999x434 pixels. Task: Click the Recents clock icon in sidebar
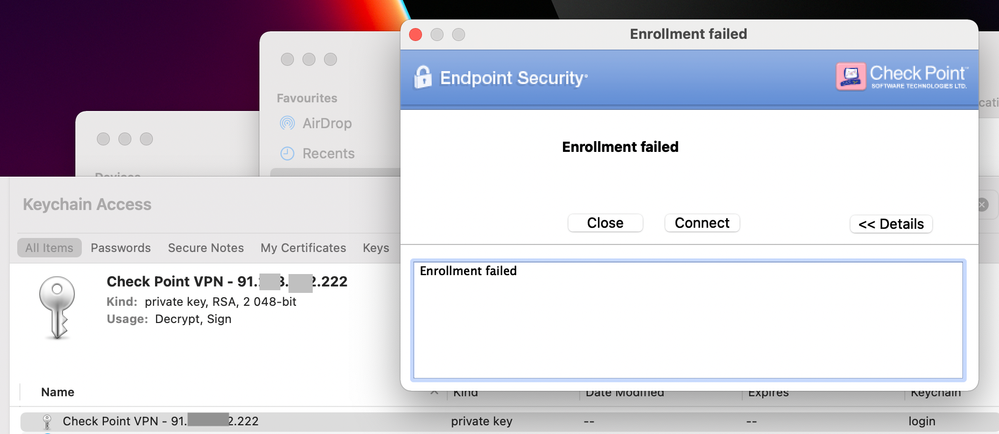(288, 154)
